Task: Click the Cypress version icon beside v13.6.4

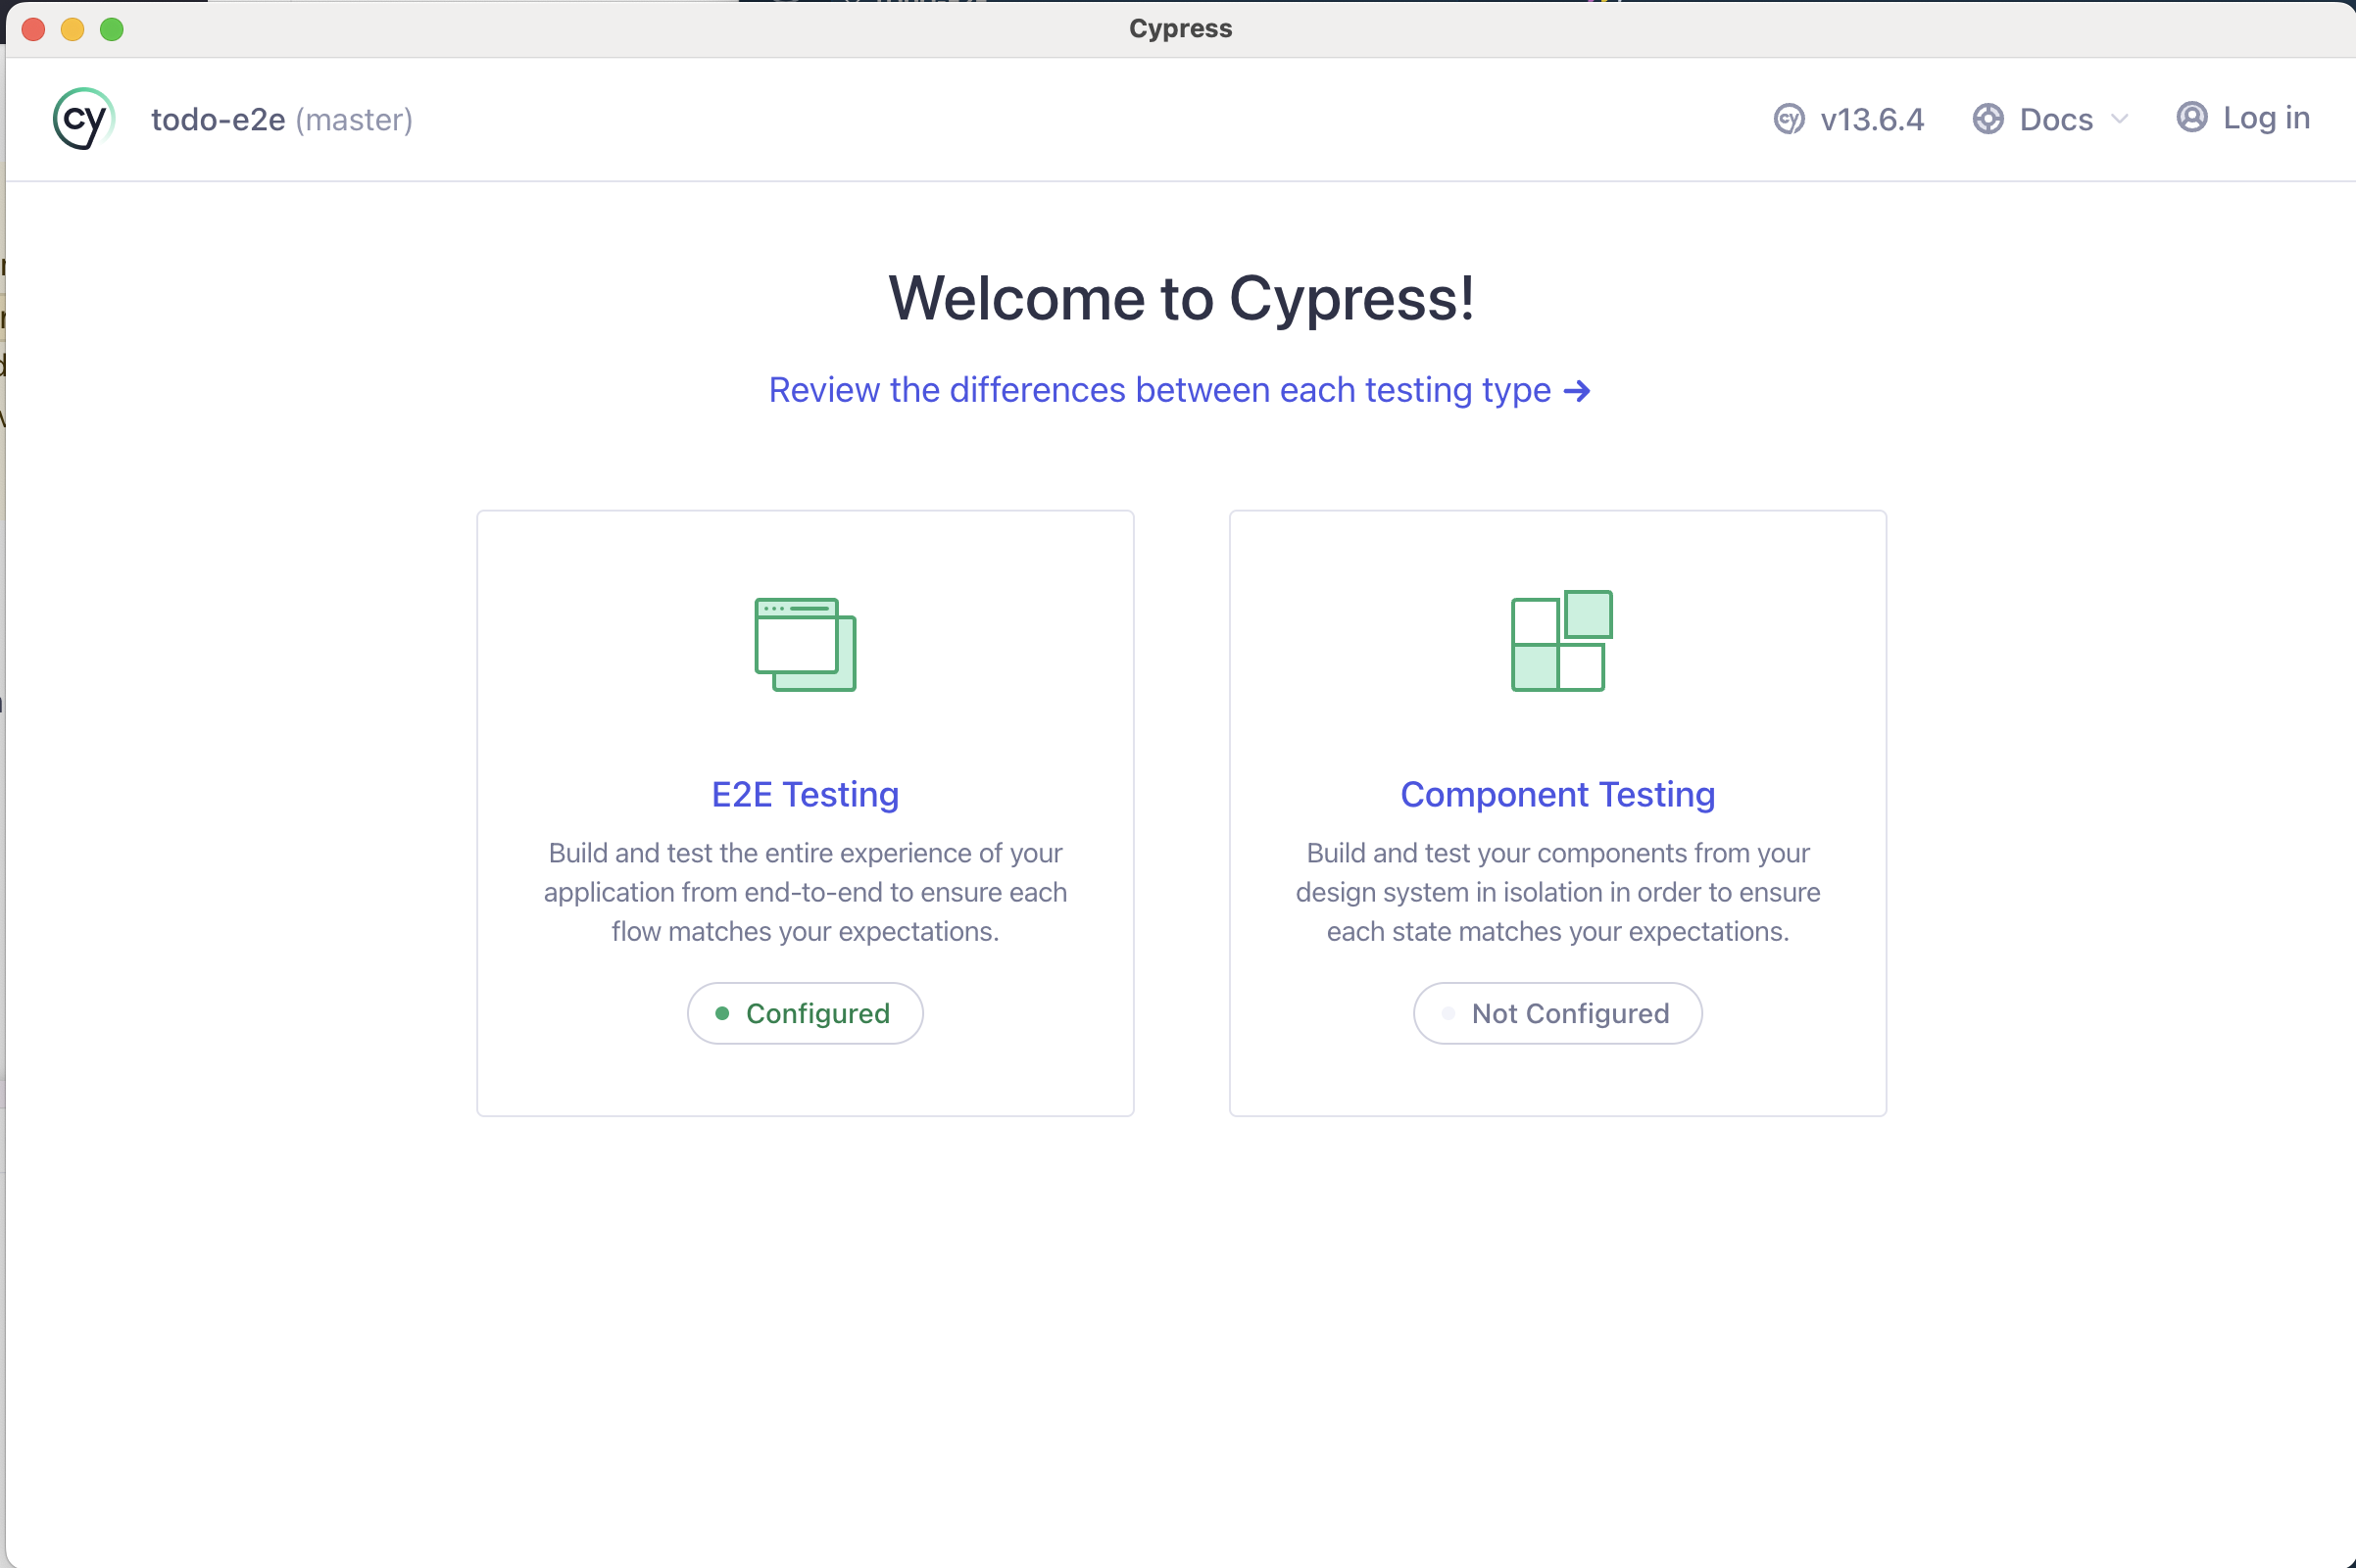Action: click(1789, 119)
